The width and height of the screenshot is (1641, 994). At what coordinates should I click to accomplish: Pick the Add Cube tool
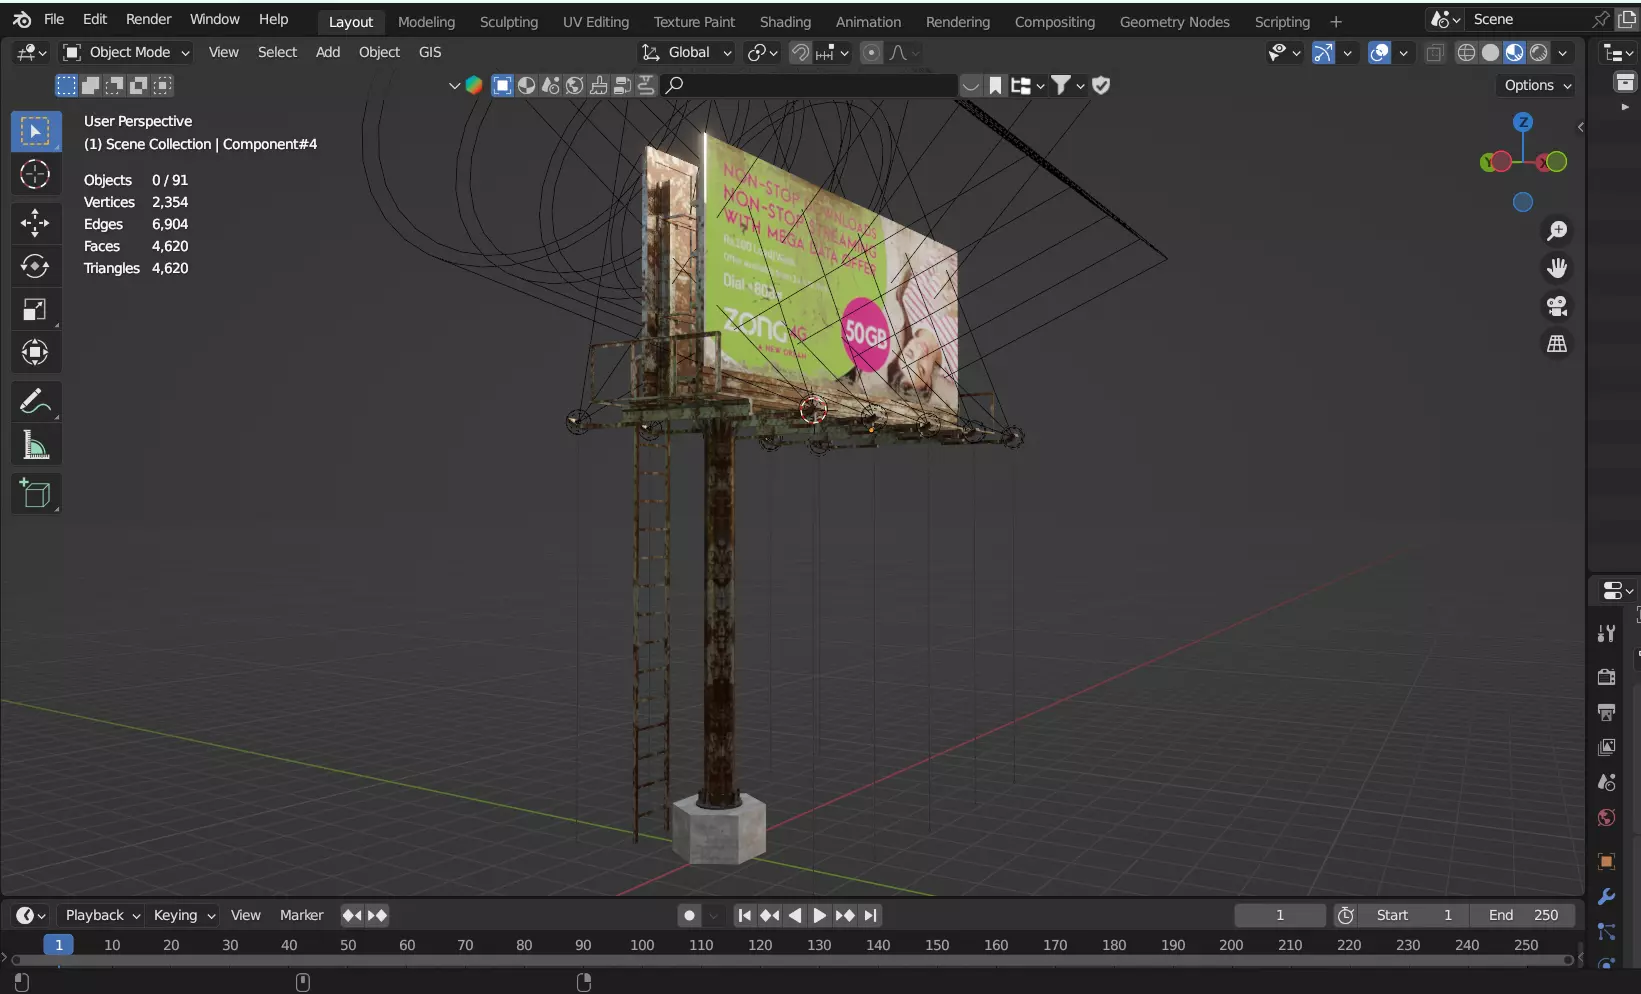coord(36,493)
